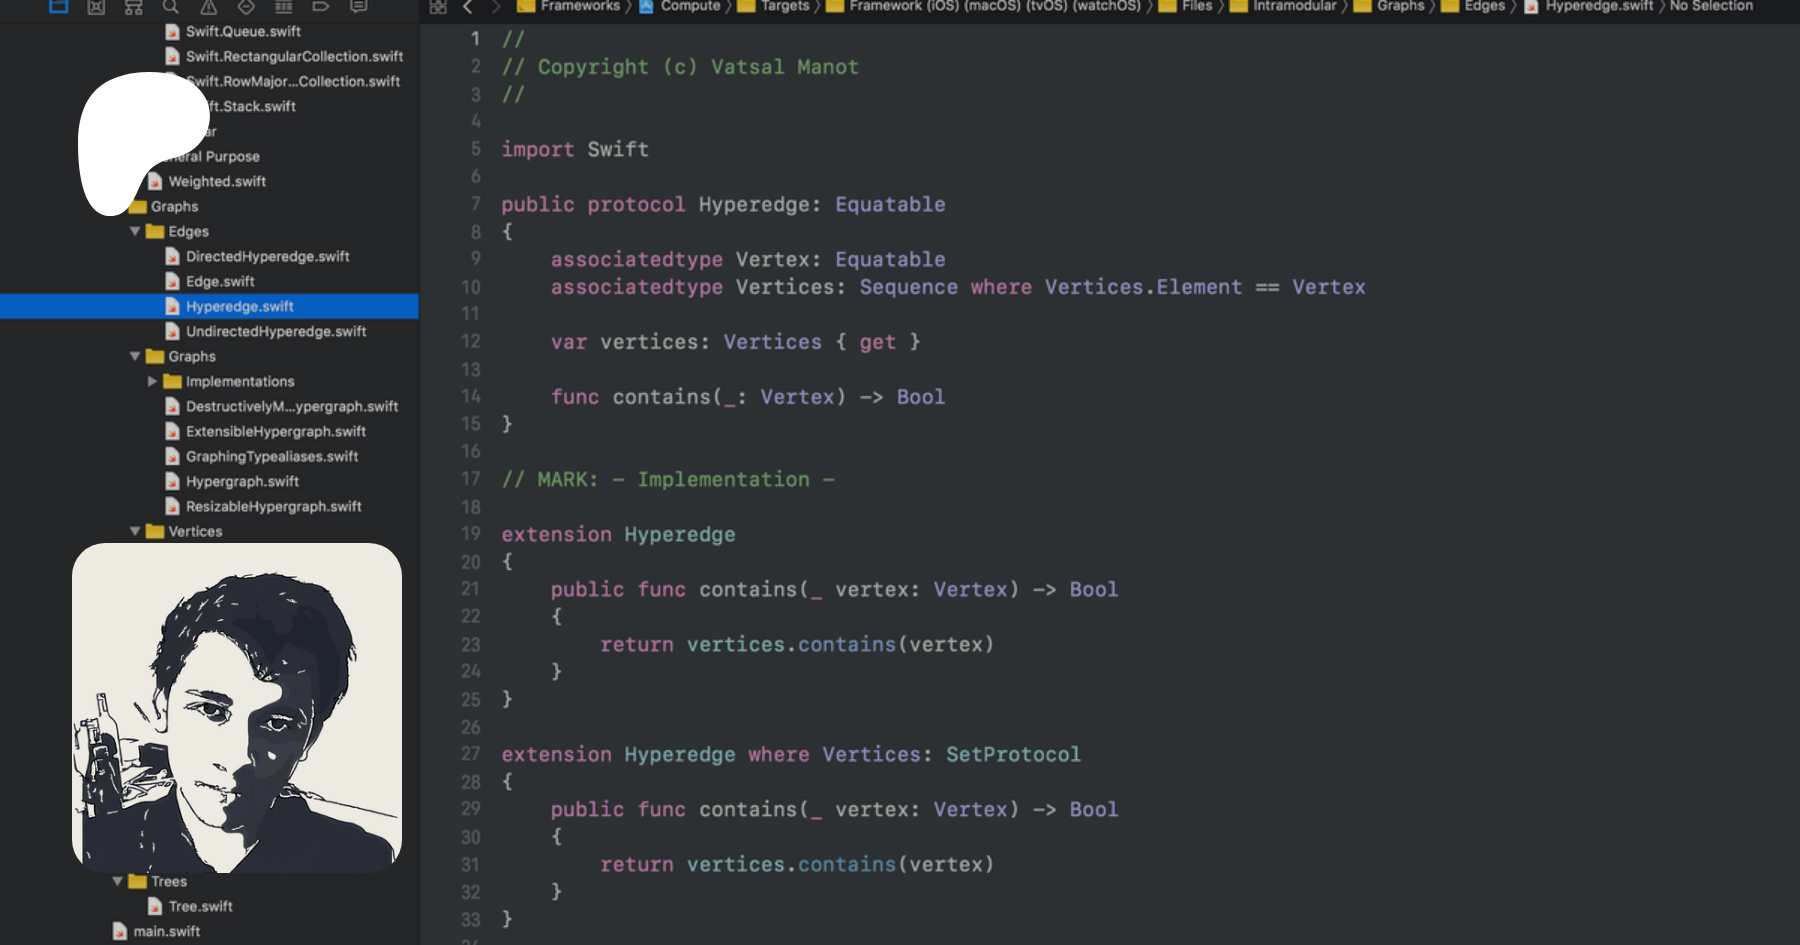Open the Report navigator icon
1800x945 pixels.
point(358,6)
